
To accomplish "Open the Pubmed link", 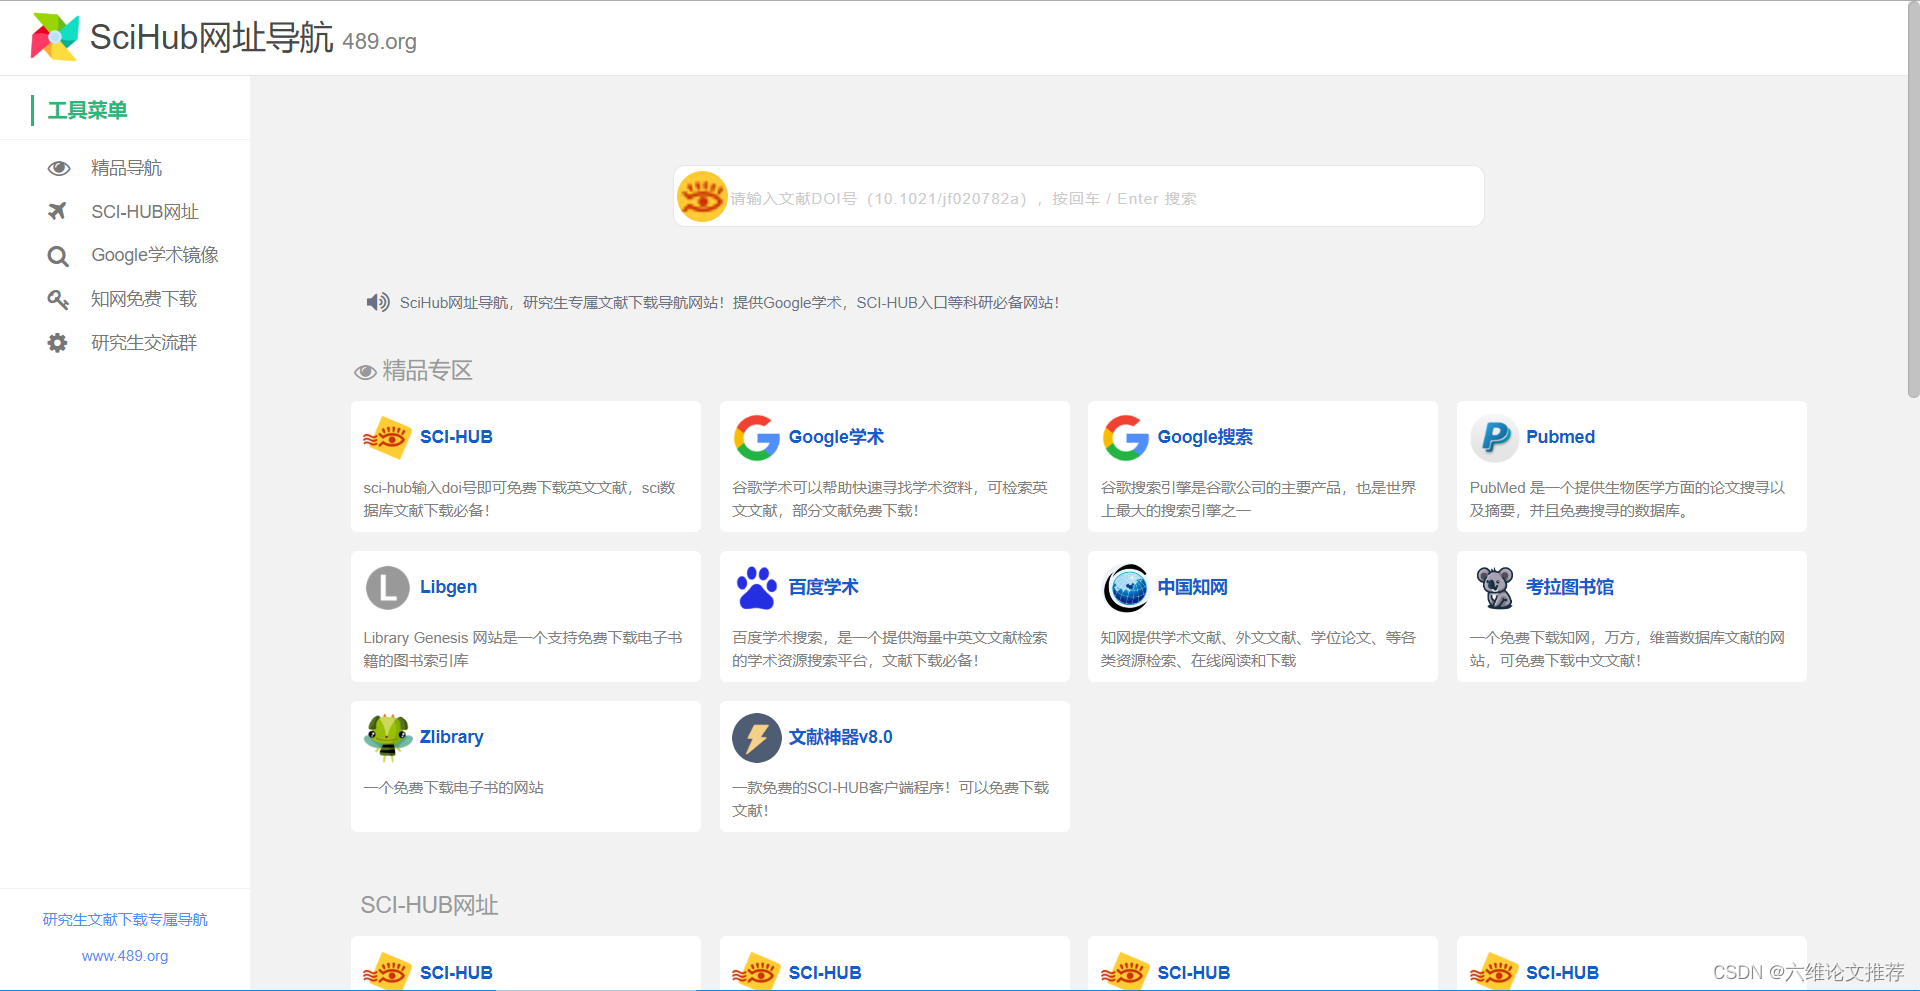I will tap(1560, 437).
